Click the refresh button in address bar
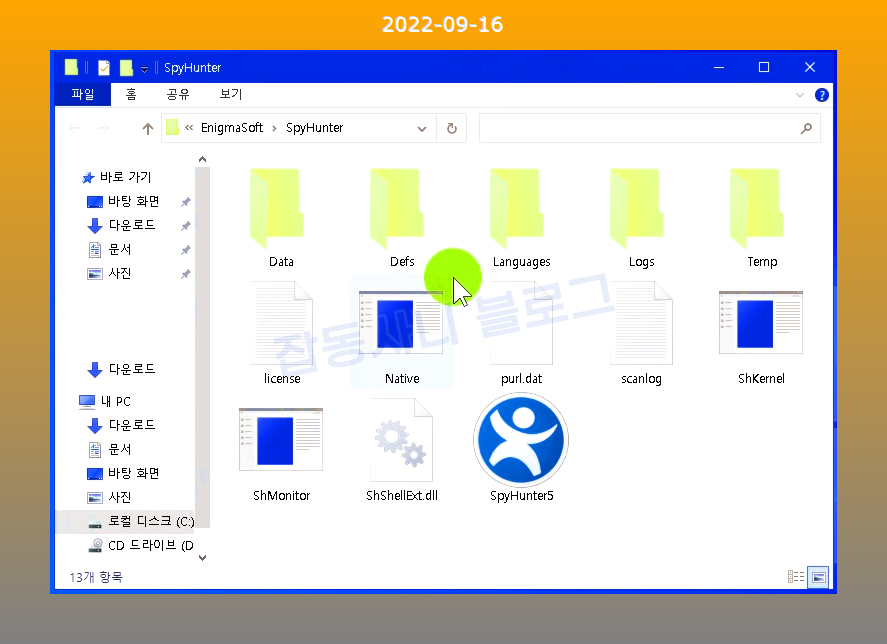This screenshot has width=887, height=644. coord(451,128)
